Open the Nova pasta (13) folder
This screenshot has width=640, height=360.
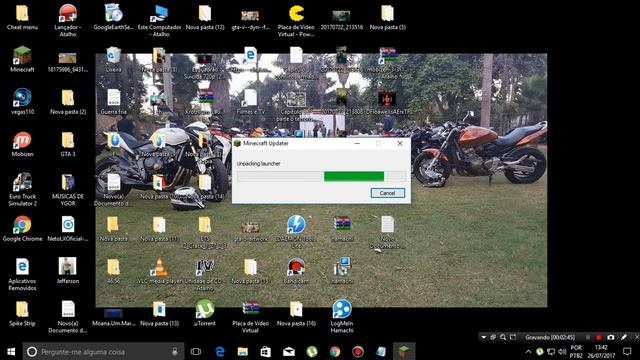click(159, 313)
